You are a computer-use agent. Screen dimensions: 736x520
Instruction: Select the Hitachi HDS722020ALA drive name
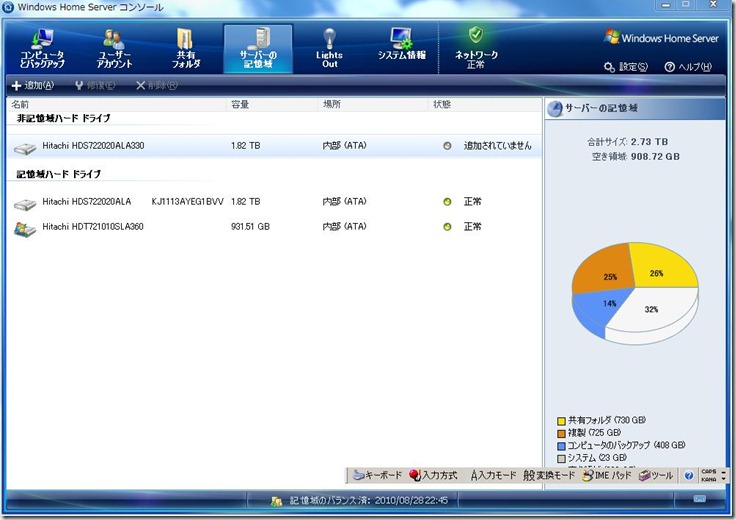pyautogui.click(x=86, y=202)
